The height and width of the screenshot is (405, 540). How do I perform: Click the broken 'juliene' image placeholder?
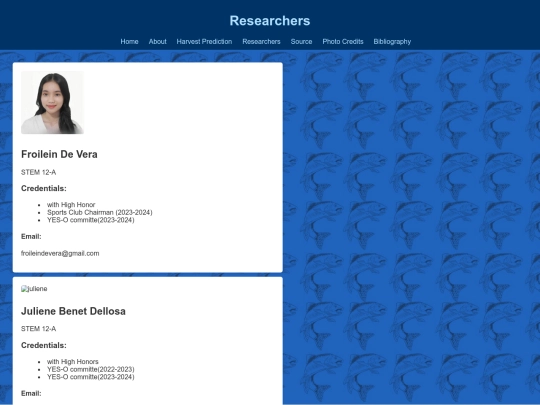tap(34, 289)
